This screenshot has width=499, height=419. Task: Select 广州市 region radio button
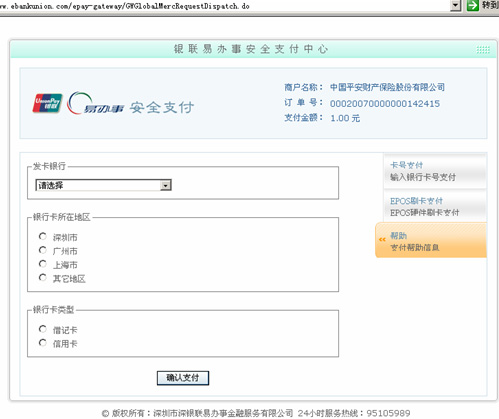[x=42, y=250]
